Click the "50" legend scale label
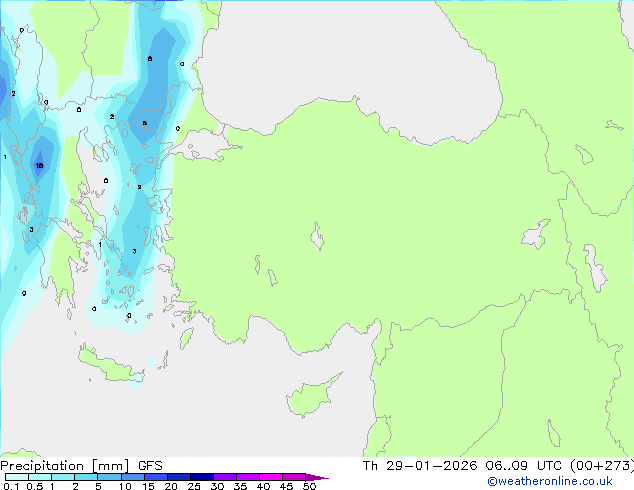Viewport: 634px width, 490px height. point(309,486)
